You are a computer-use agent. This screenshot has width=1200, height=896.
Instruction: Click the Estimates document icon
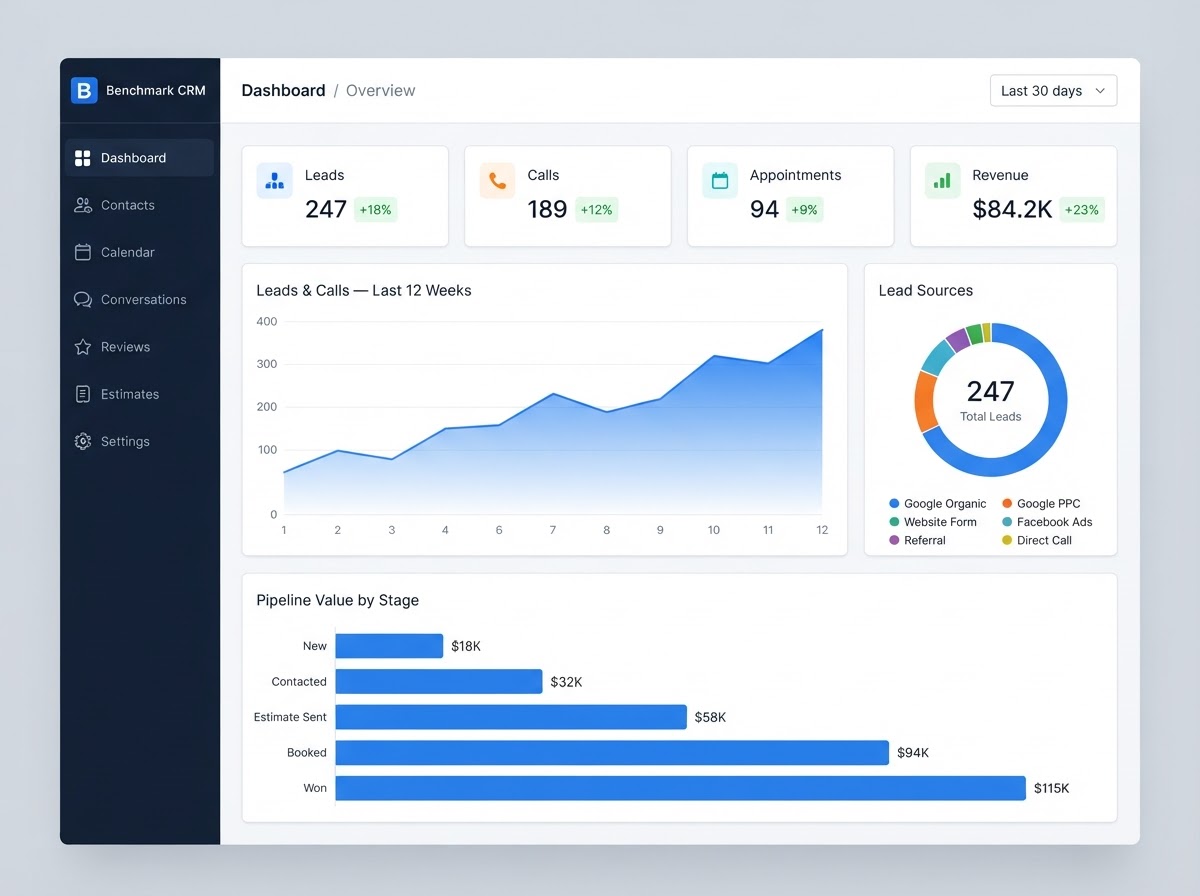pos(83,394)
